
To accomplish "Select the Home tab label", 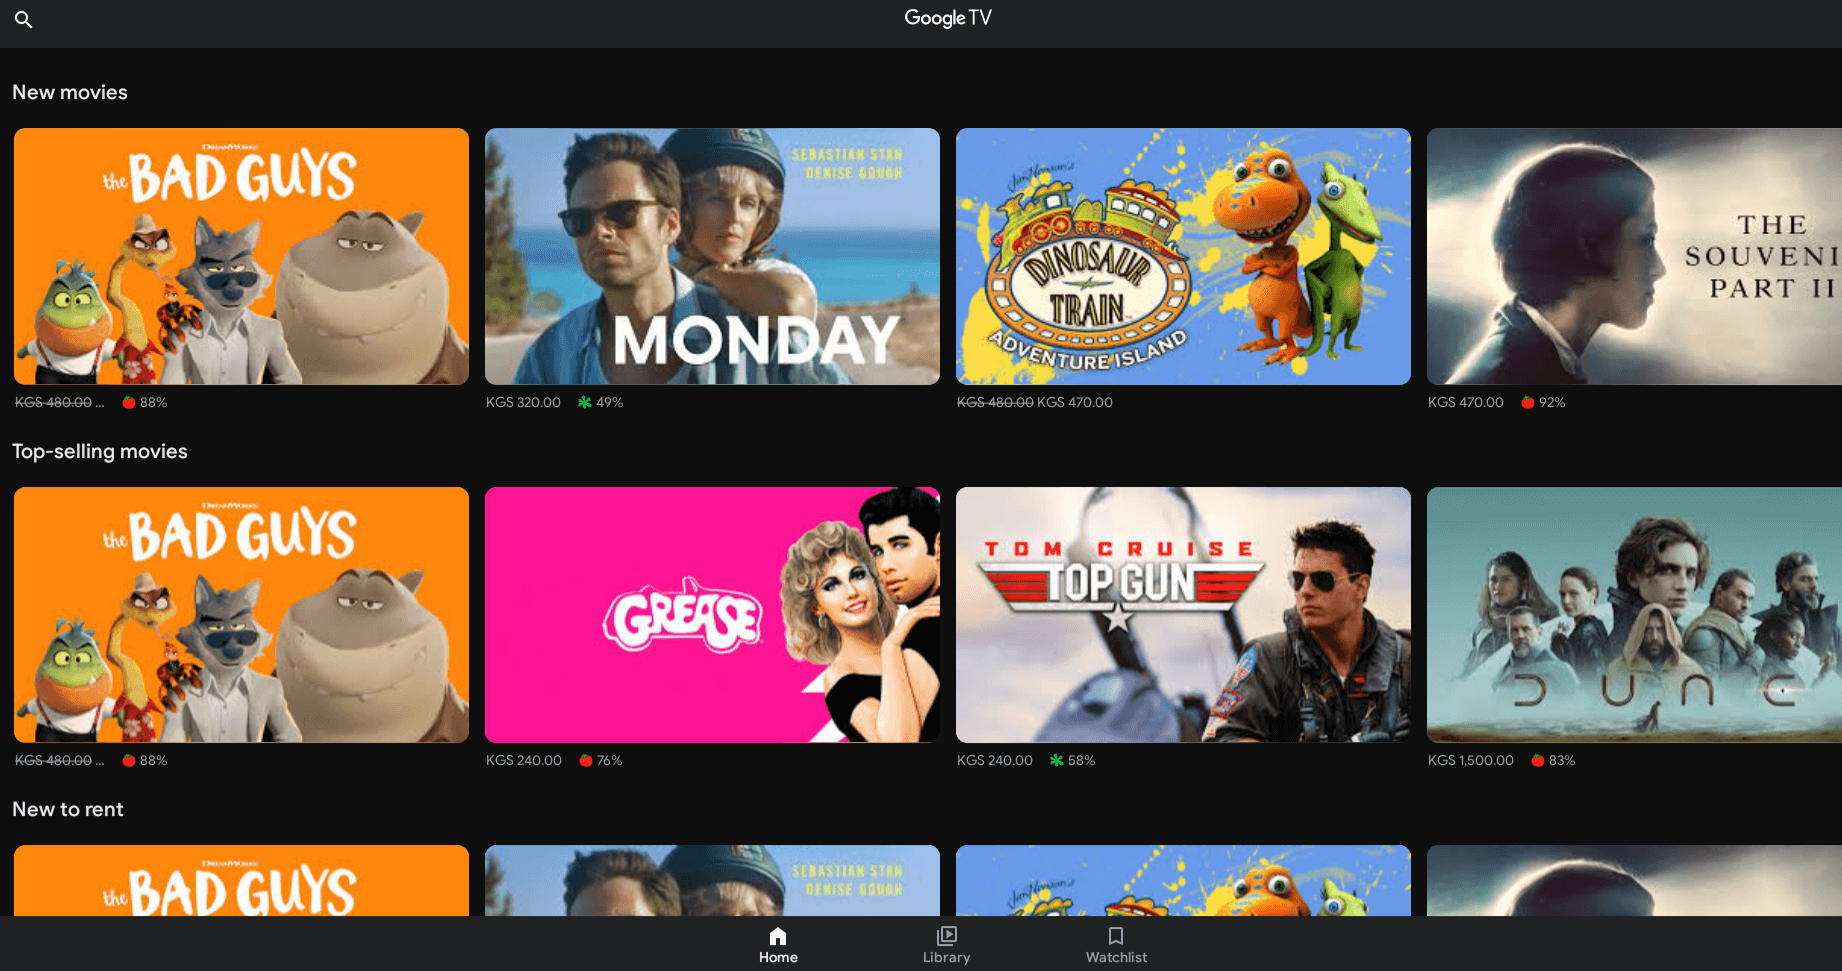I will (778, 957).
